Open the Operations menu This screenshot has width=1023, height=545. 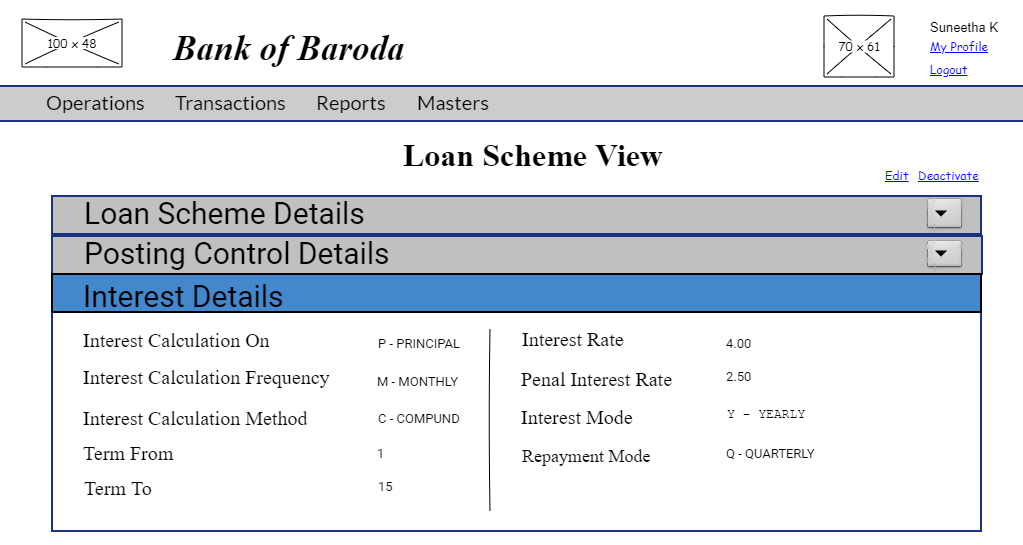point(95,103)
